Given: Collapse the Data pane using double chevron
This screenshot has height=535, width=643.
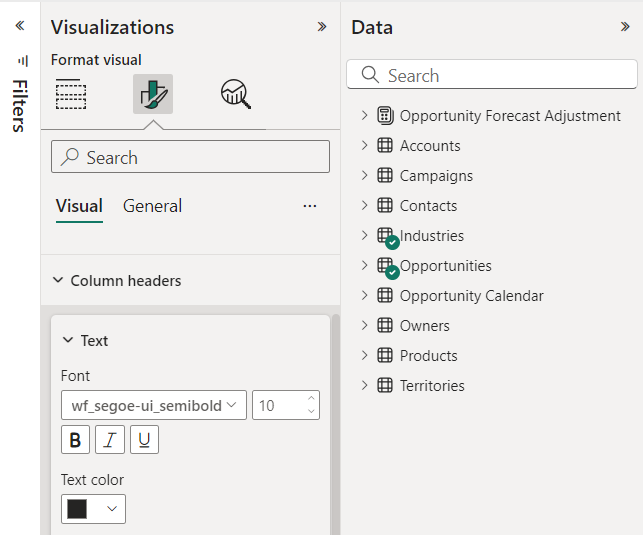Looking at the screenshot, I should (625, 27).
